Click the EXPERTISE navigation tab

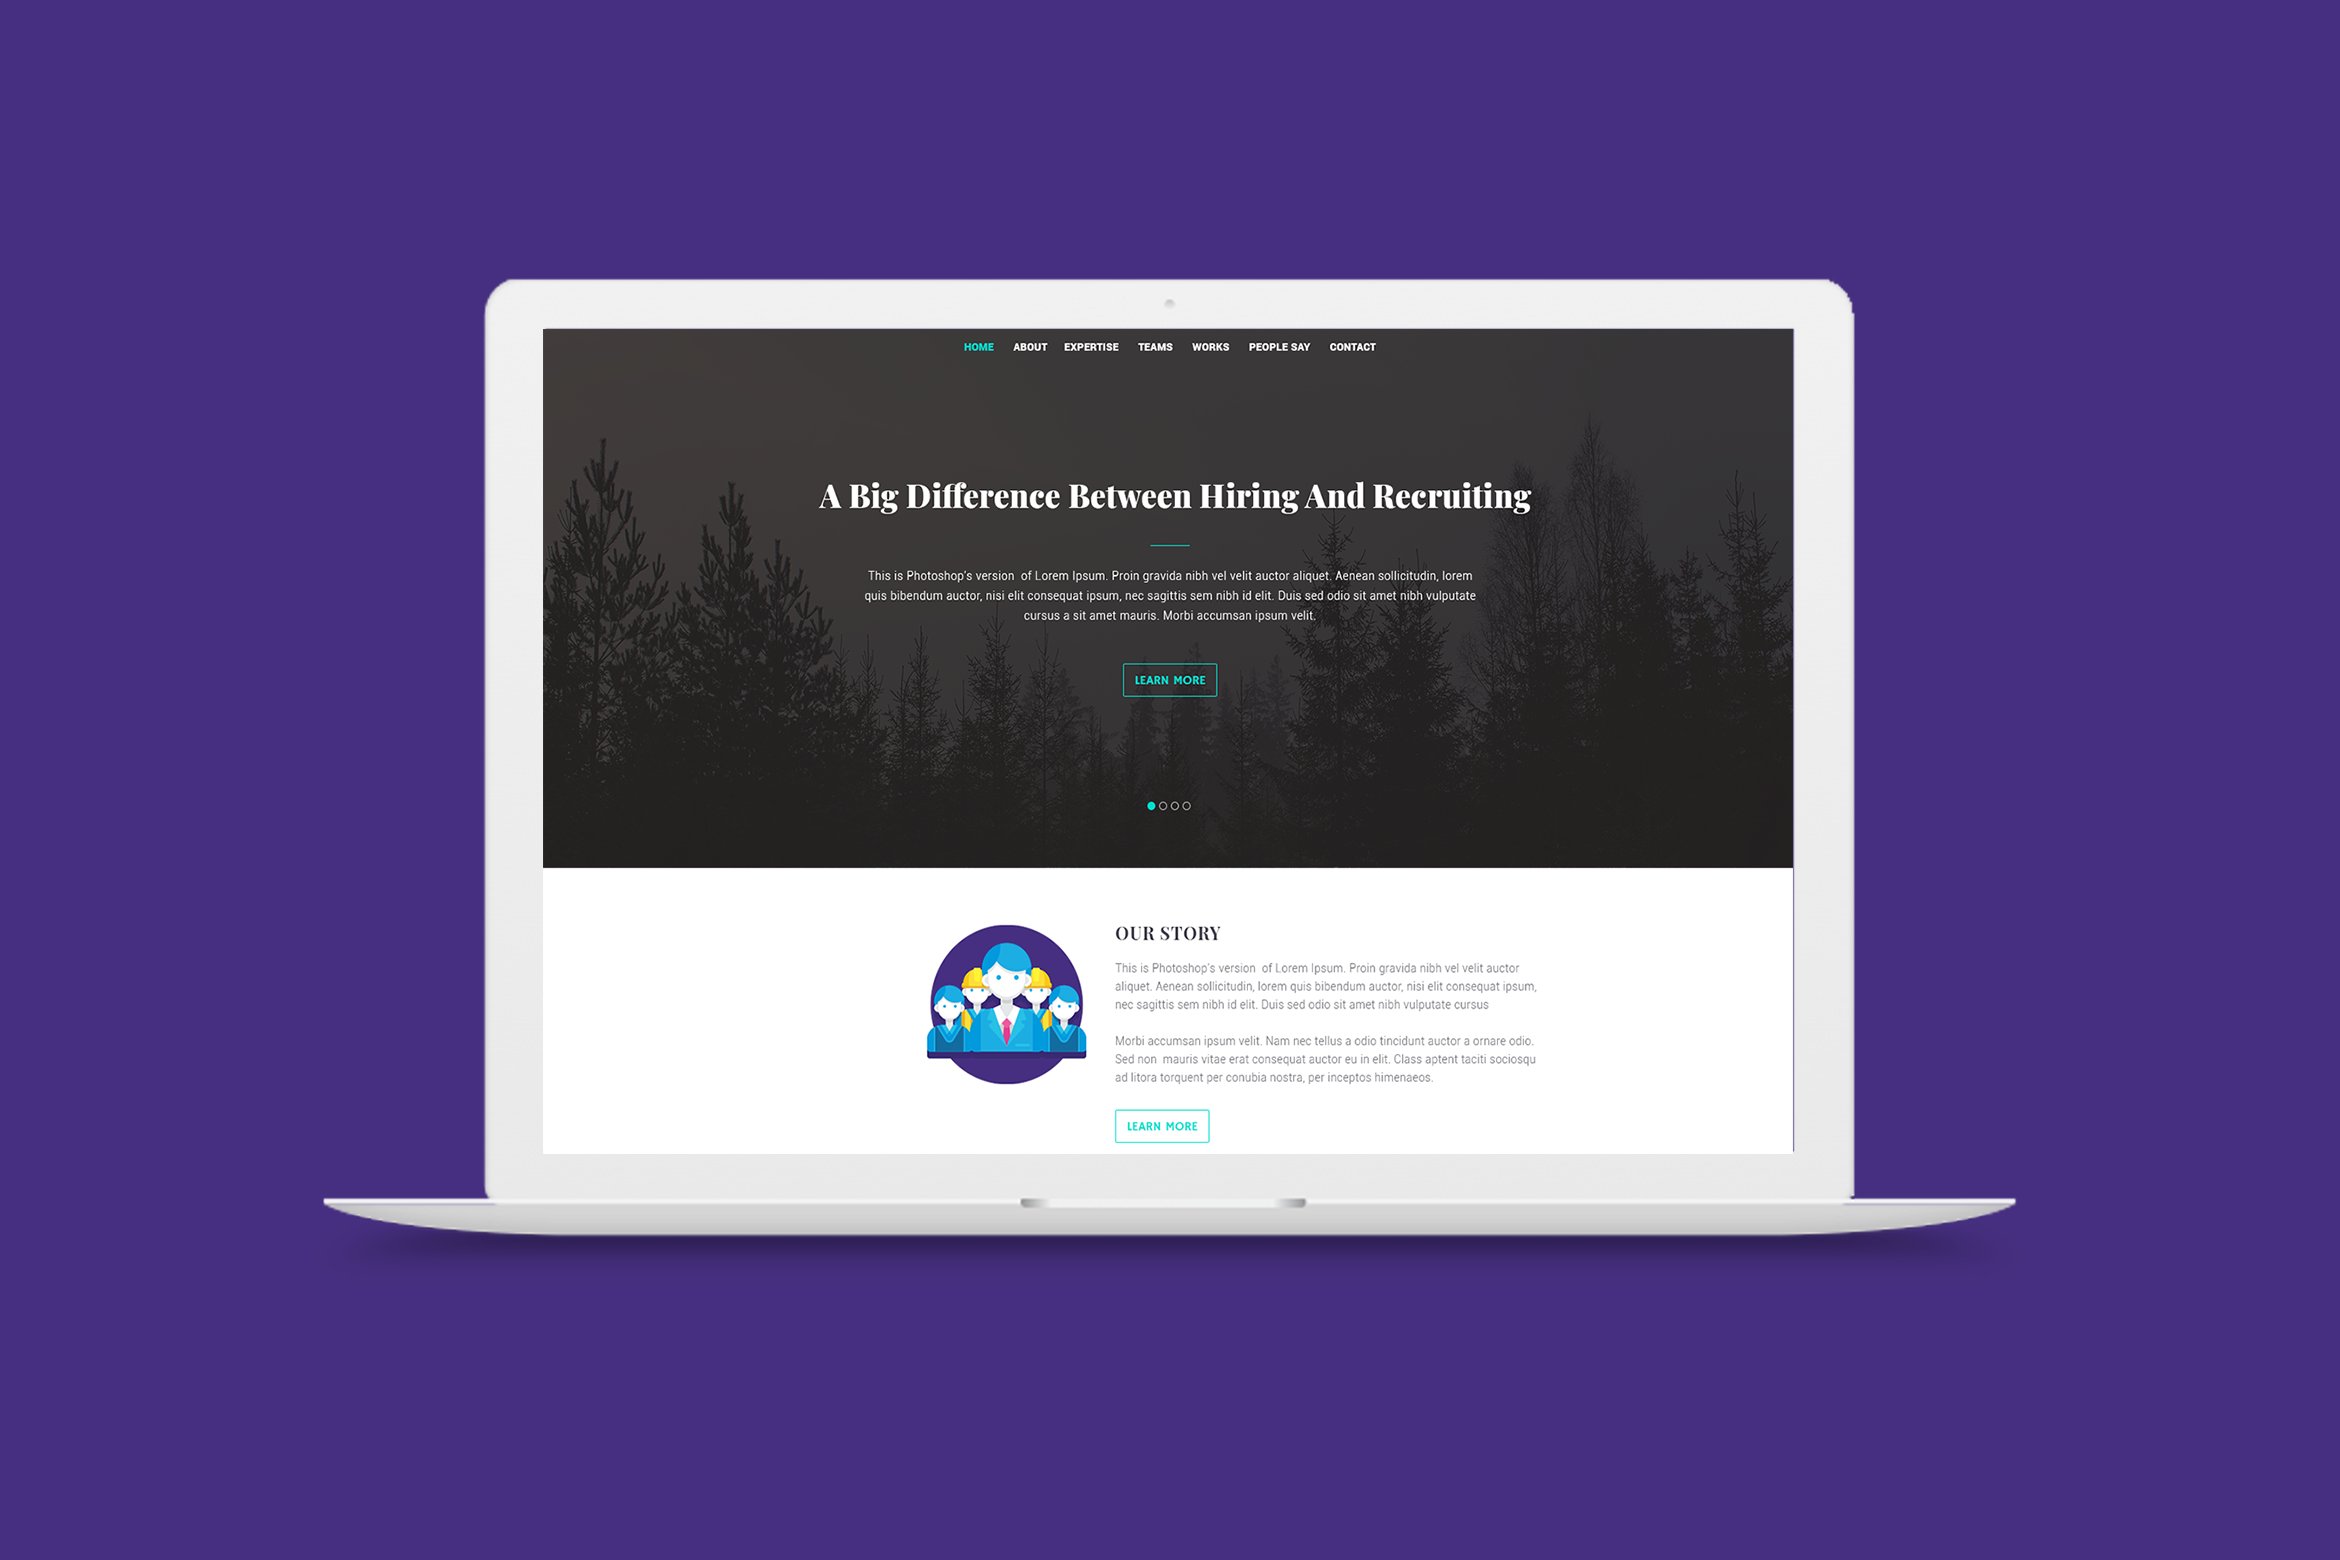click(1088, 346)
